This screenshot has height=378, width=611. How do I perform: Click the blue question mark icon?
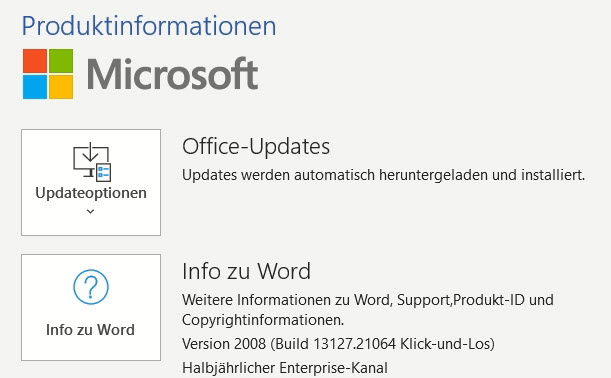[x=91, y=287]
